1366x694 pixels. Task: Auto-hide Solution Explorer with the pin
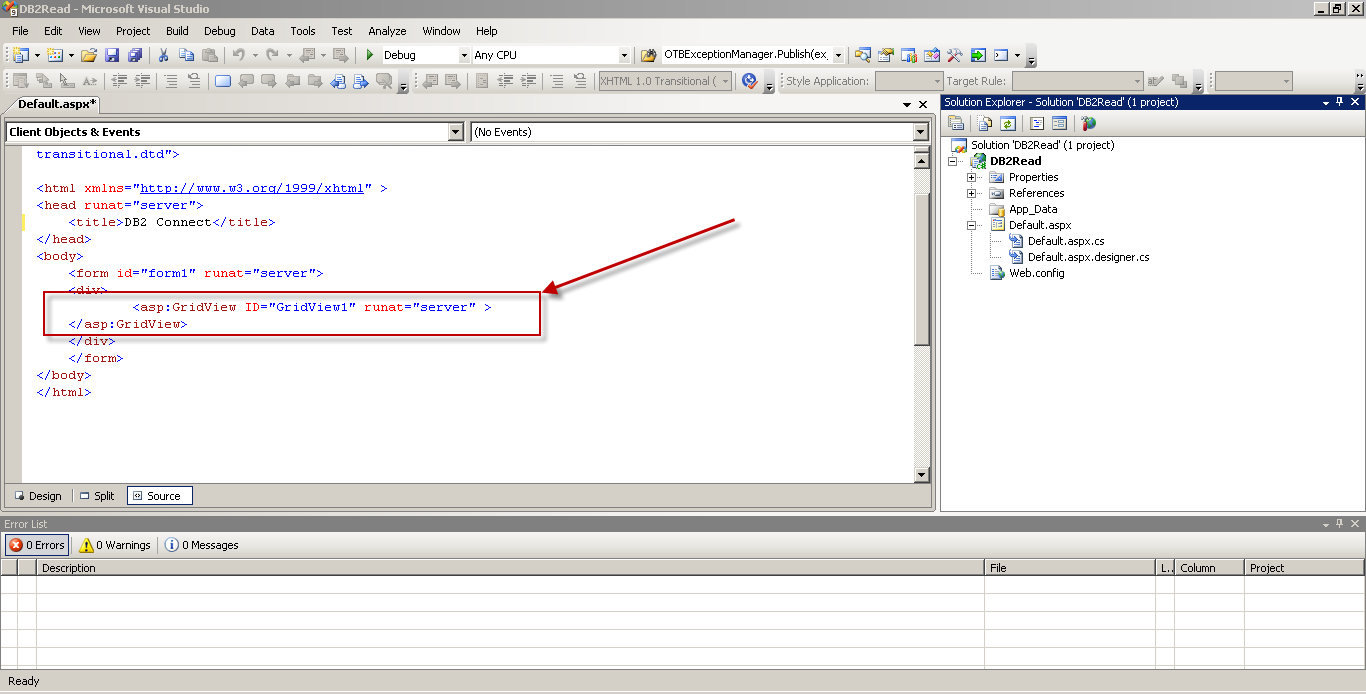coord(1339,102)
